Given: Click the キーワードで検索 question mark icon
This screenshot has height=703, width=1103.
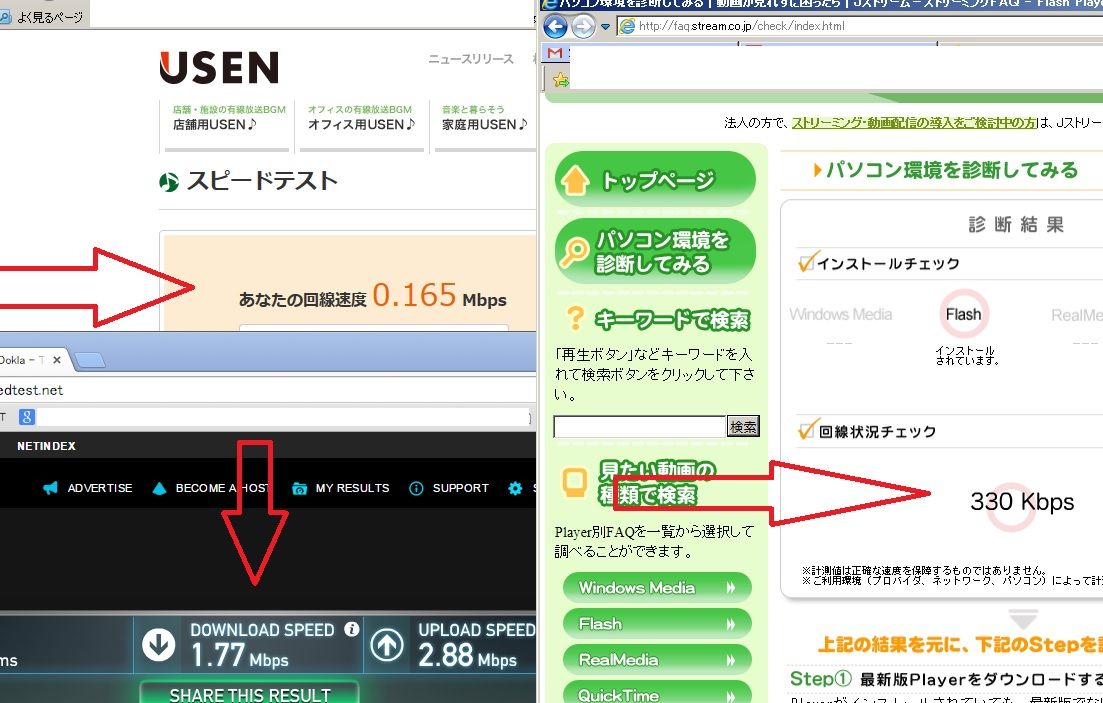Looking at the screenshot, I should (575, 319).
